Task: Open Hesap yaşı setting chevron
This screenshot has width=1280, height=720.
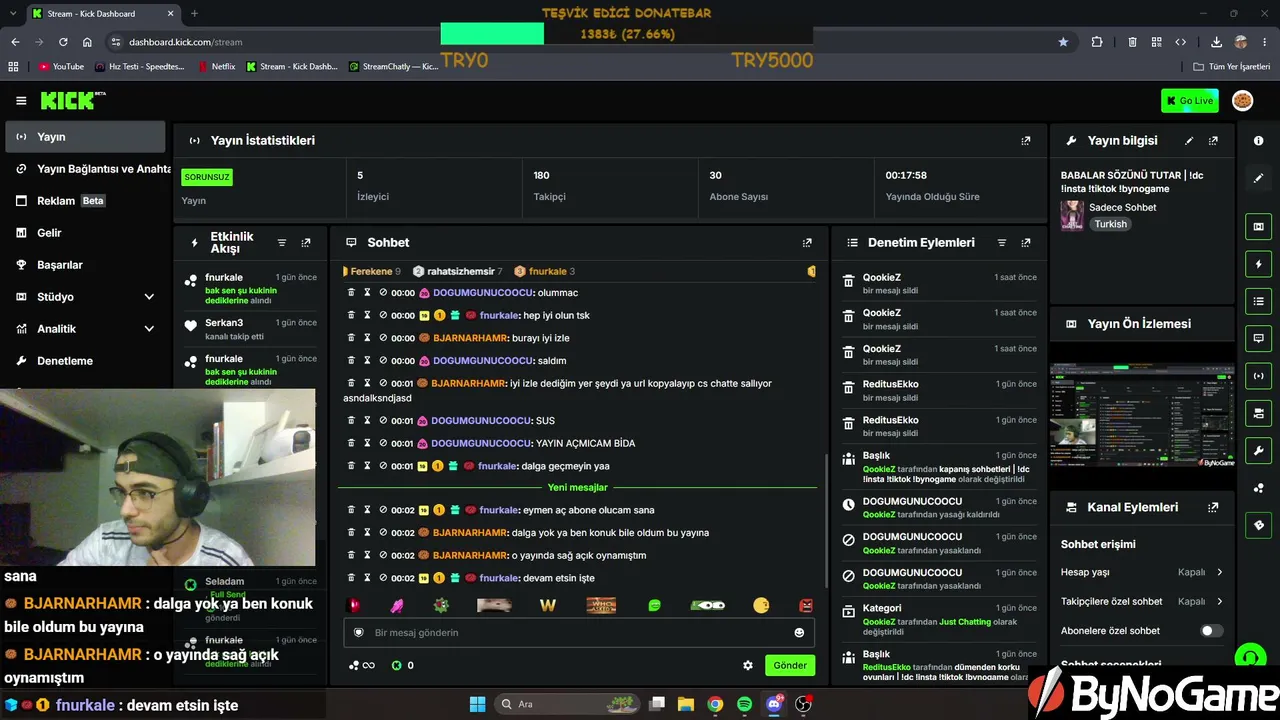Action: (x=1220, y=572)
